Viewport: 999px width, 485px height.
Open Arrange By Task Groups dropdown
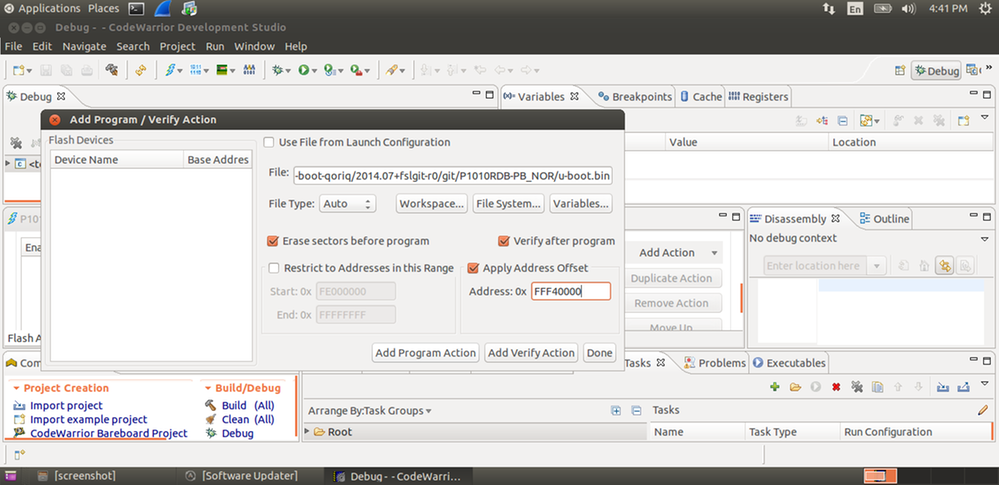[x=429, y=411]
